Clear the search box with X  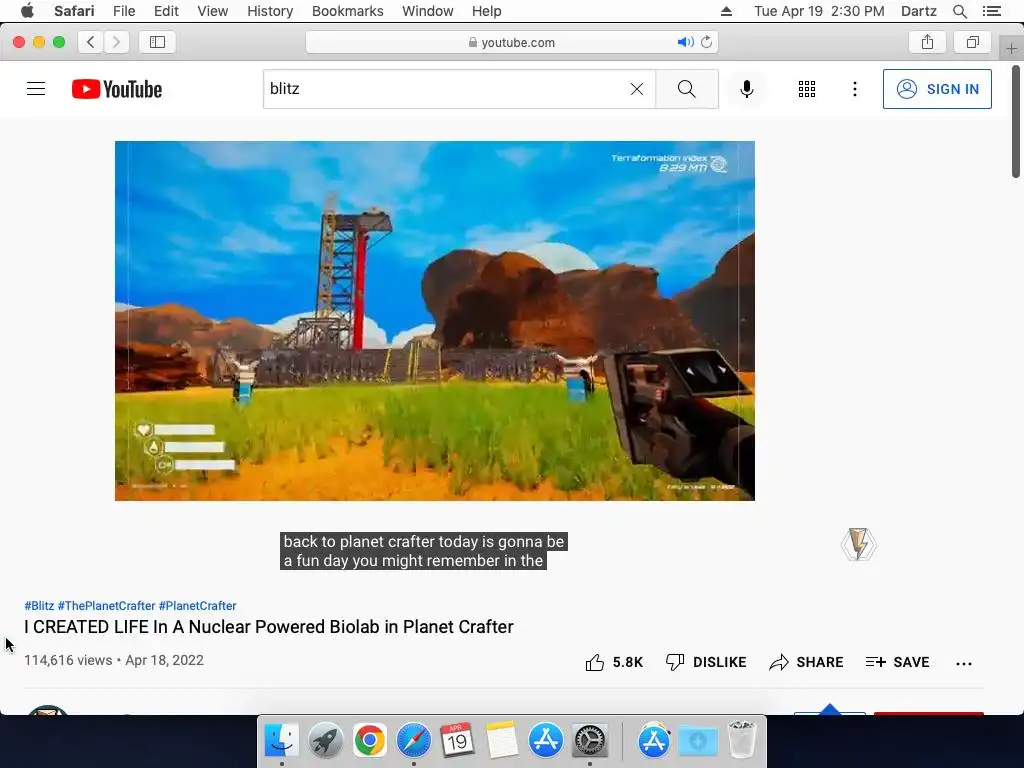[637, 89]
